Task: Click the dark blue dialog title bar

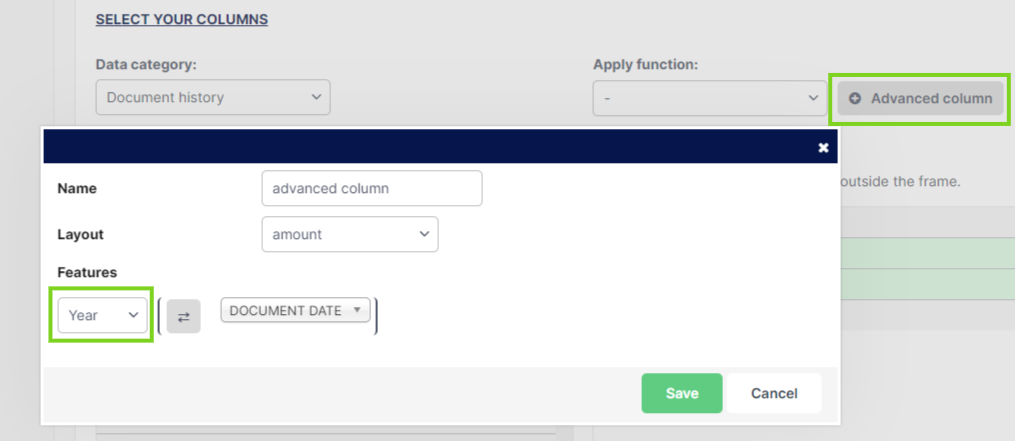Action: [x=440, y=146]
